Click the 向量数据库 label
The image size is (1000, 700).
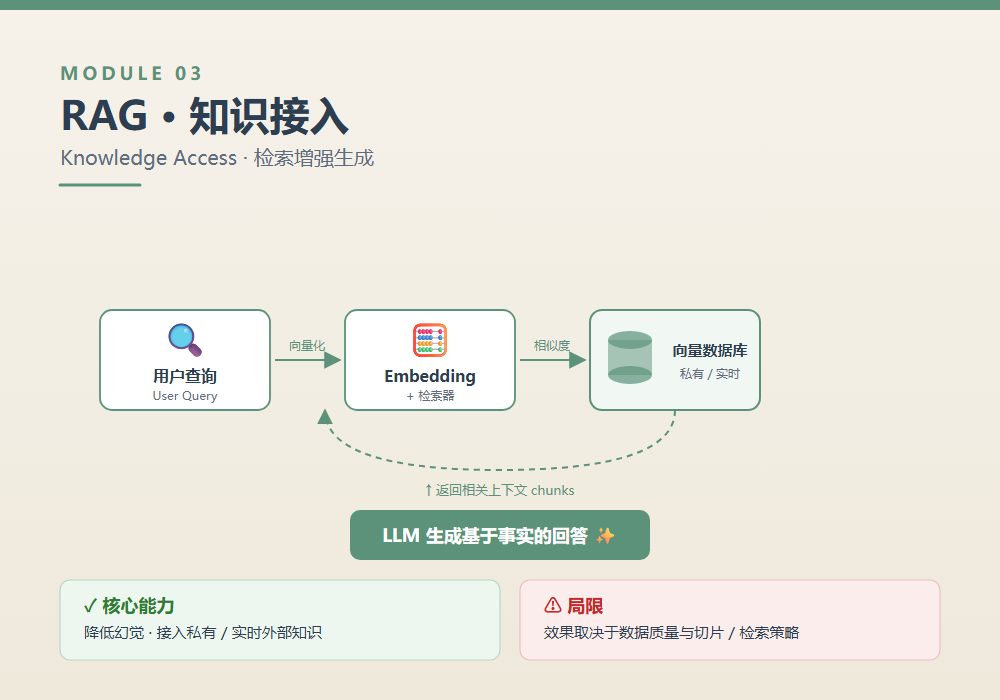(710, 351)
